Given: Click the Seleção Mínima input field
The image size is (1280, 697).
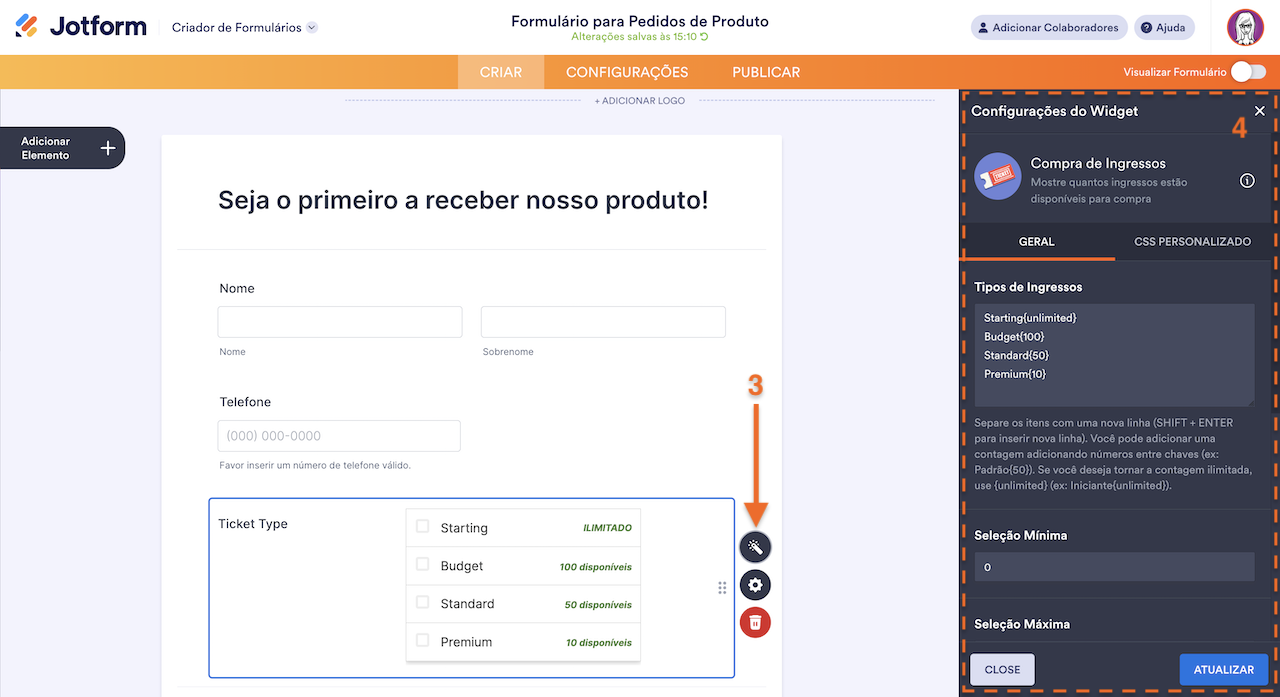Looking at the screenshot, I should click(x=1114, y=566).
